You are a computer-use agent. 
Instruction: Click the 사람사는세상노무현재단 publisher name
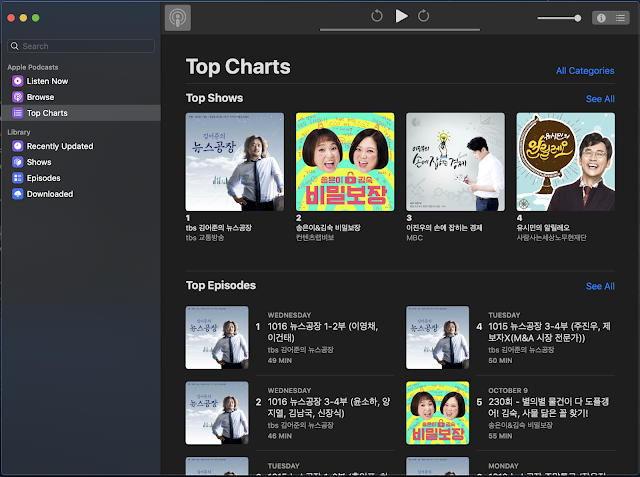tap(551, 237)
